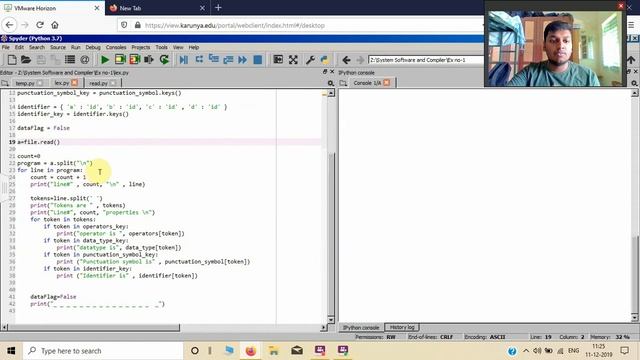
Task: Run file with green play button
Action: click(x=105, y=60)
